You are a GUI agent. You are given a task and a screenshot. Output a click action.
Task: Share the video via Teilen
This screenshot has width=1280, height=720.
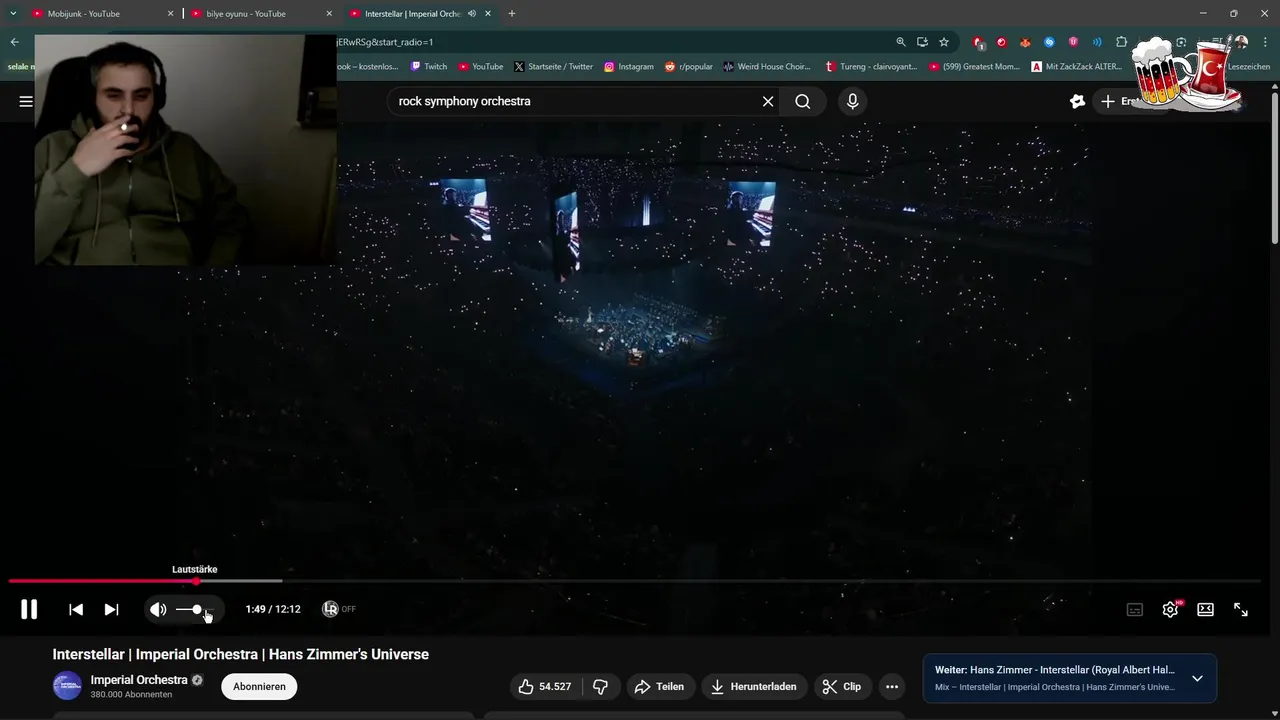click(659, 686)
